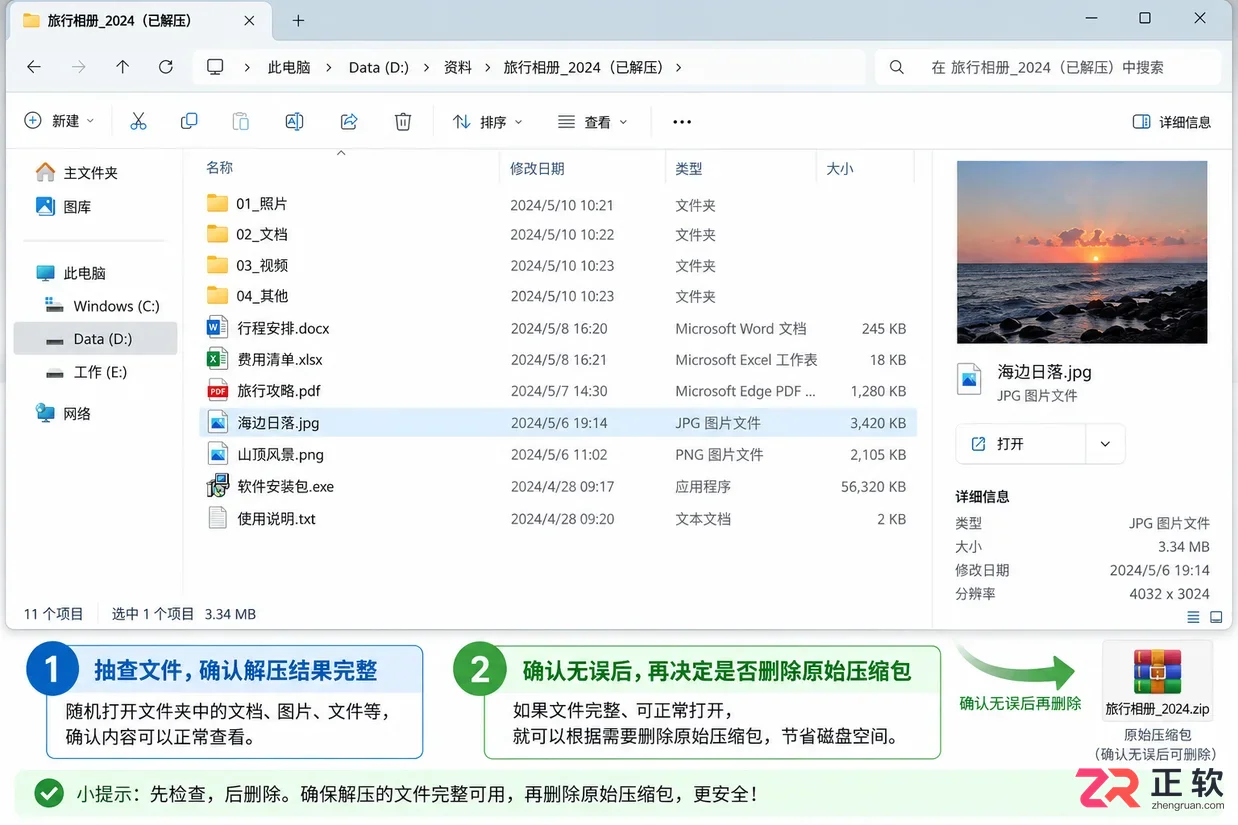Expand chevron after Data (D:) in address bar
1238x825 pixels.
point(425,67)
